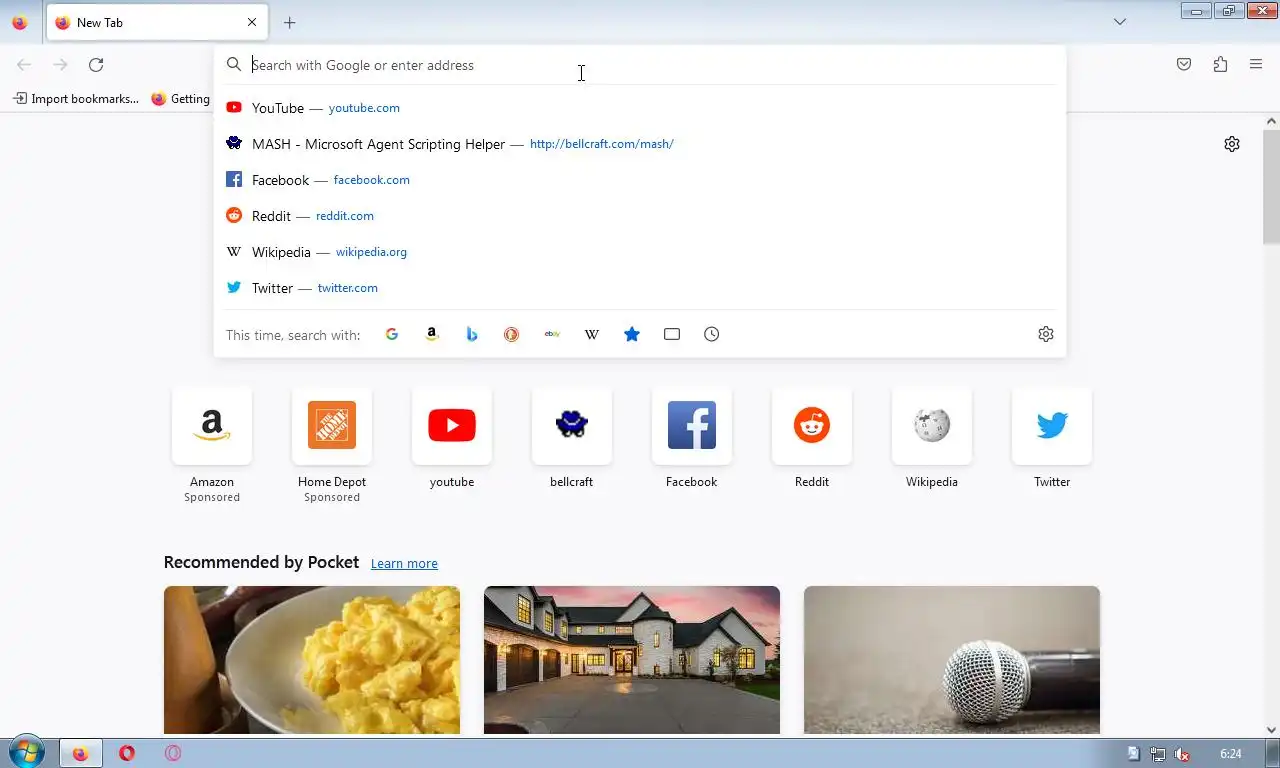Viewport: 1280px width, 768px height.
Task: Click the network tray icon
Action: pyautogui.click(x=1157, y=754)
